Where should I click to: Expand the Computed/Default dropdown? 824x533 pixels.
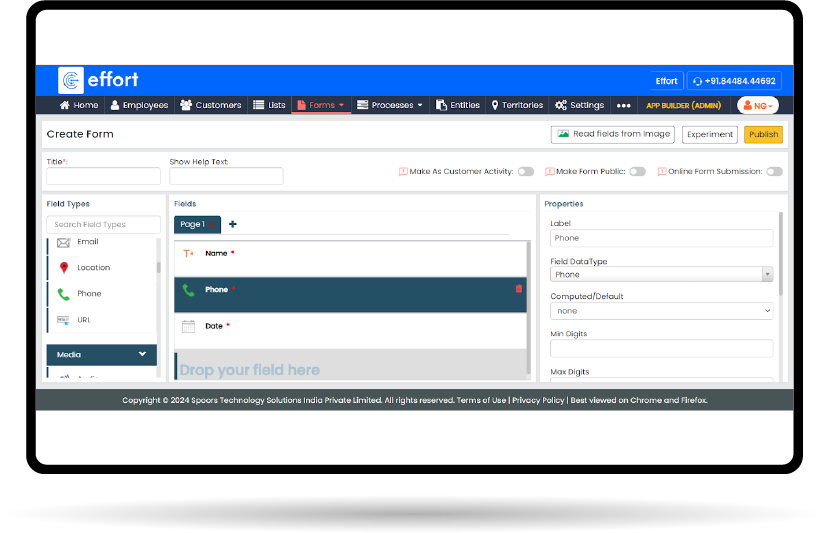point(661,312)
